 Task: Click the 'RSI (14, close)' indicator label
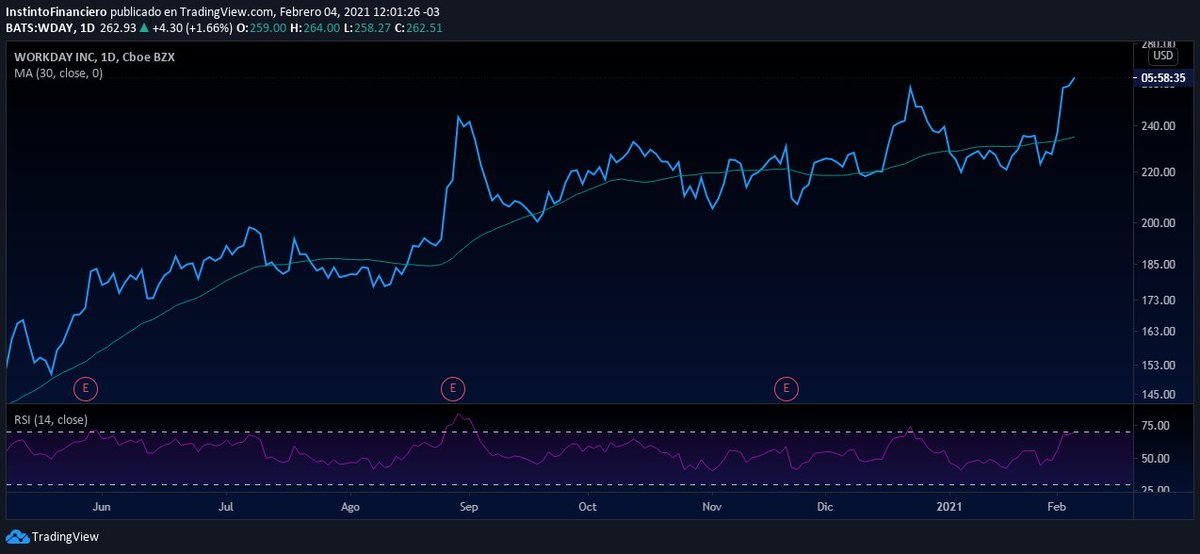[50, 419]
